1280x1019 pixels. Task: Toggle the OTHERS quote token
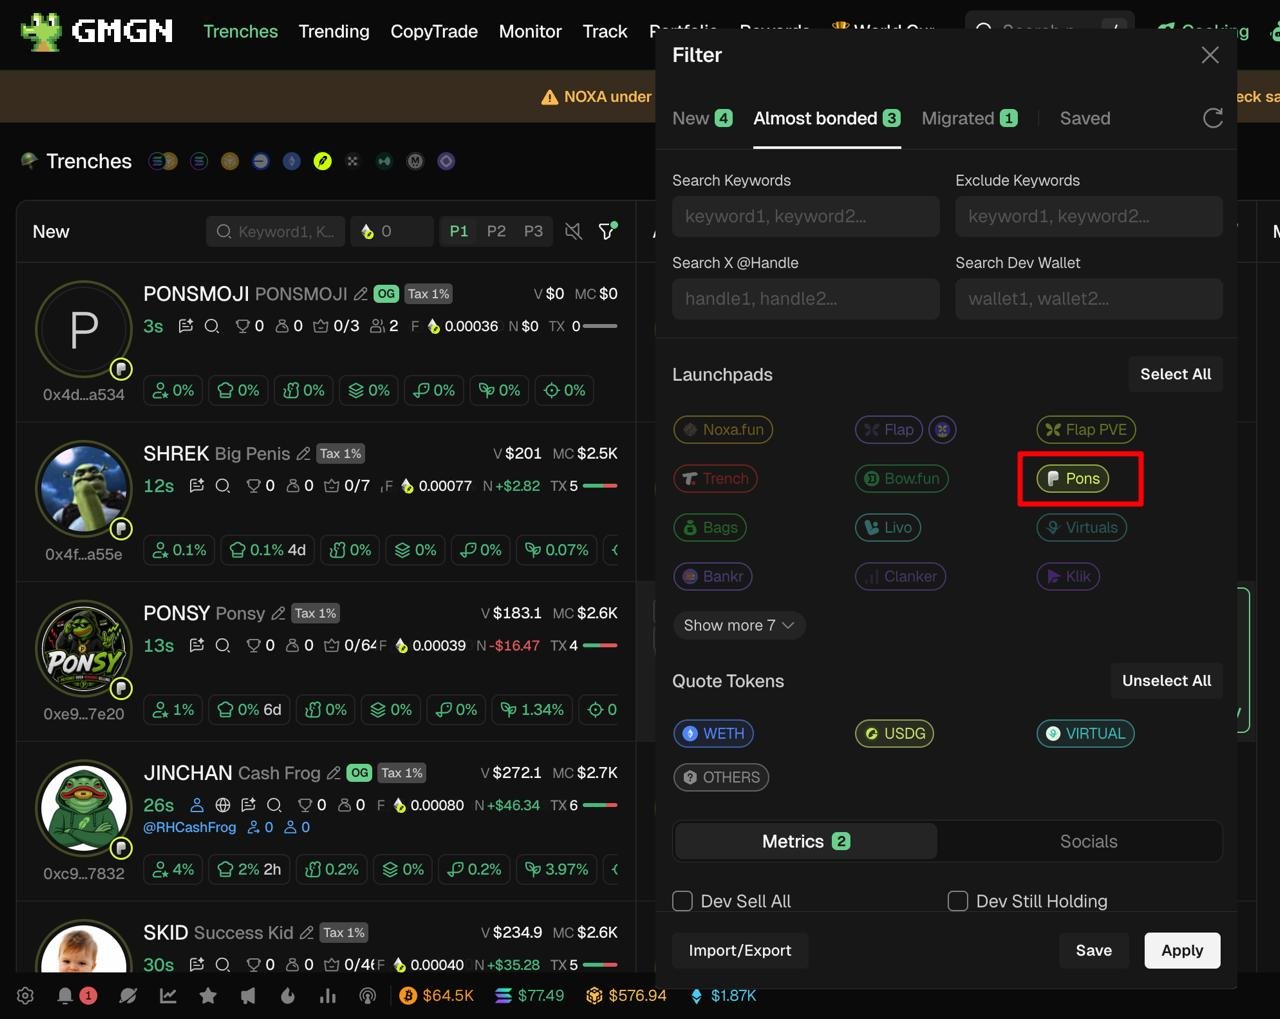tap(721, 778)
